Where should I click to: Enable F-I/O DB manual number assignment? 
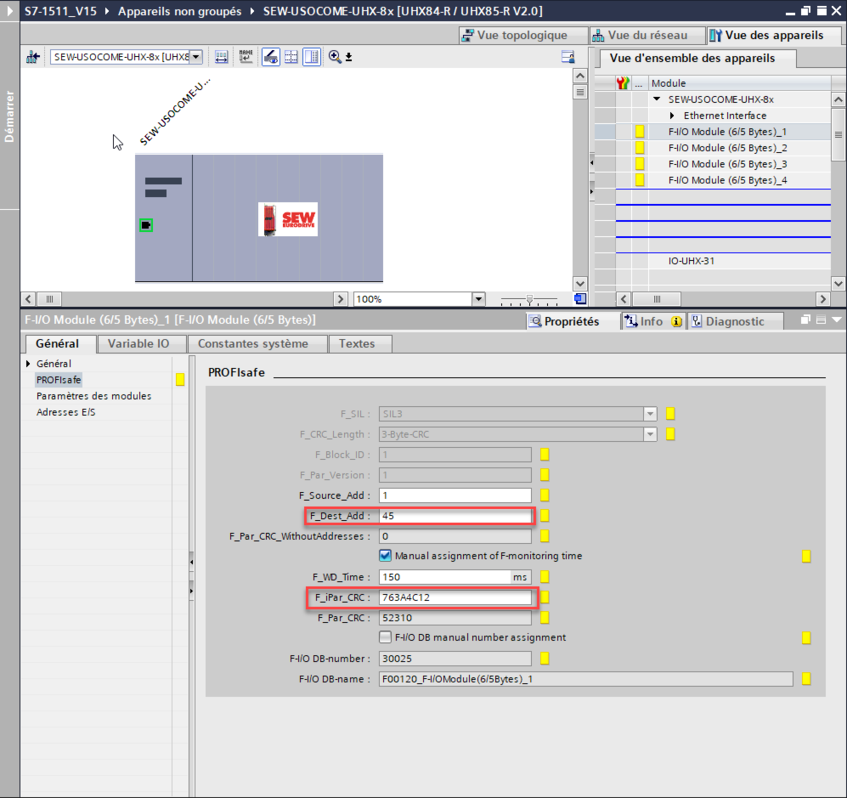click(385, 637)
